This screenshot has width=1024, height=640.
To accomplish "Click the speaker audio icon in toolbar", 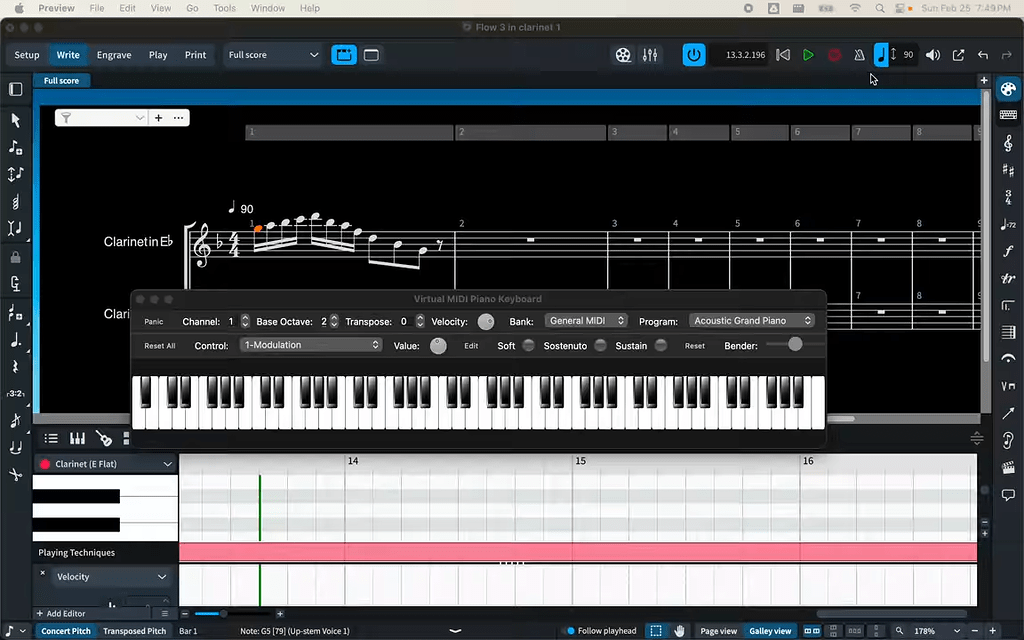I will click(x=933, y=55).
